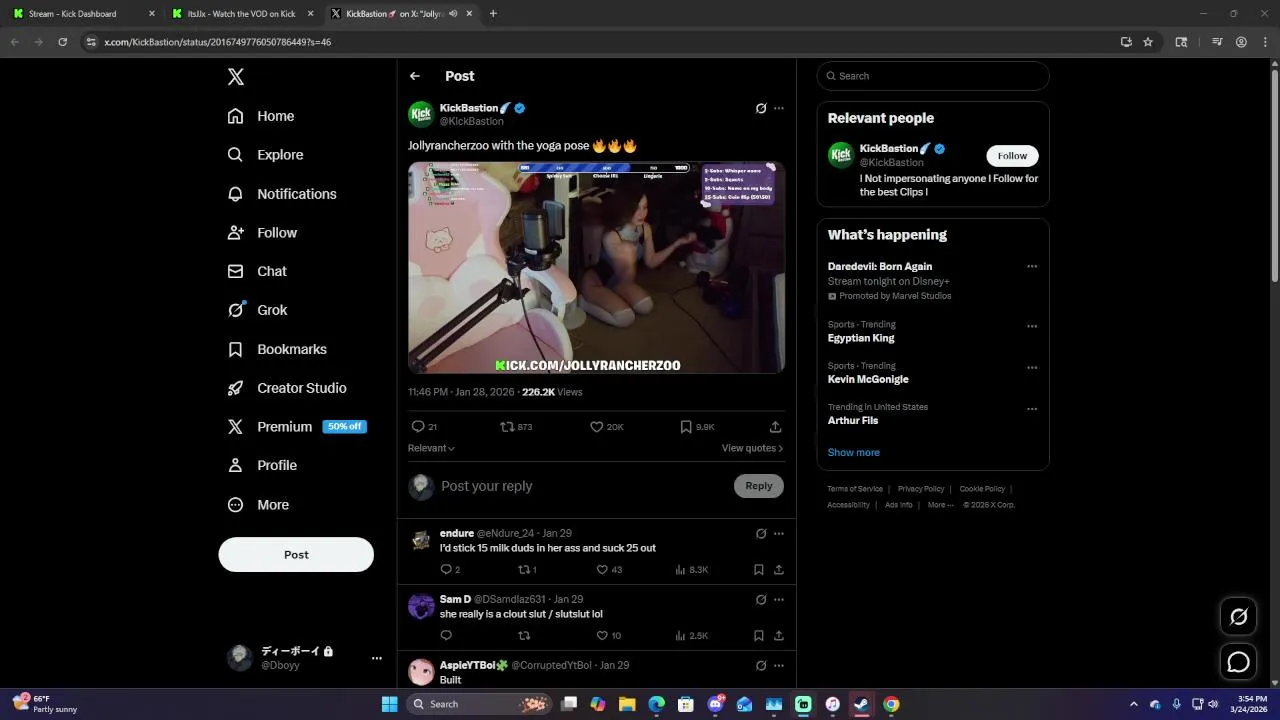Click share icon on the main post
Image resolution: width=1280 pixels, height=720 pixels.
coord(775,427)
